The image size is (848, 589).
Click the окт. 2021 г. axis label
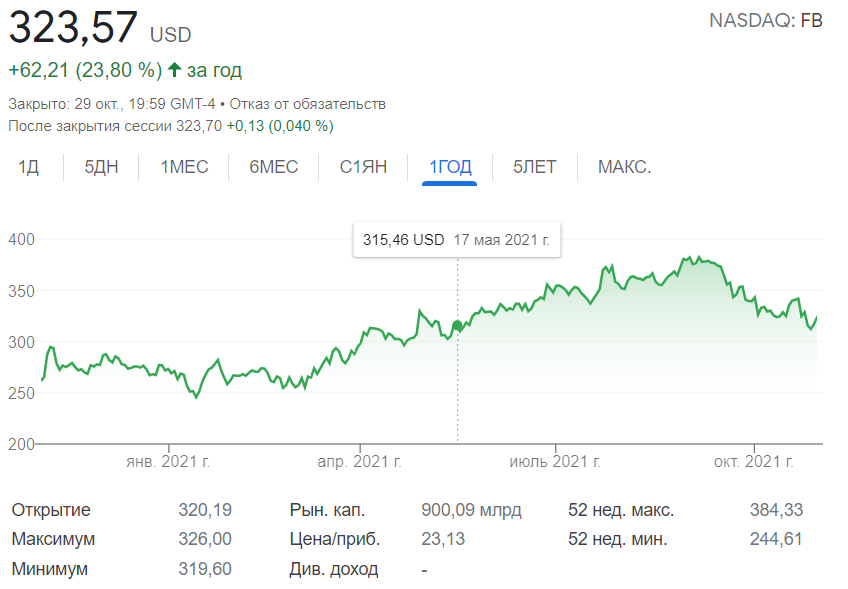click(x=753, y=462)
